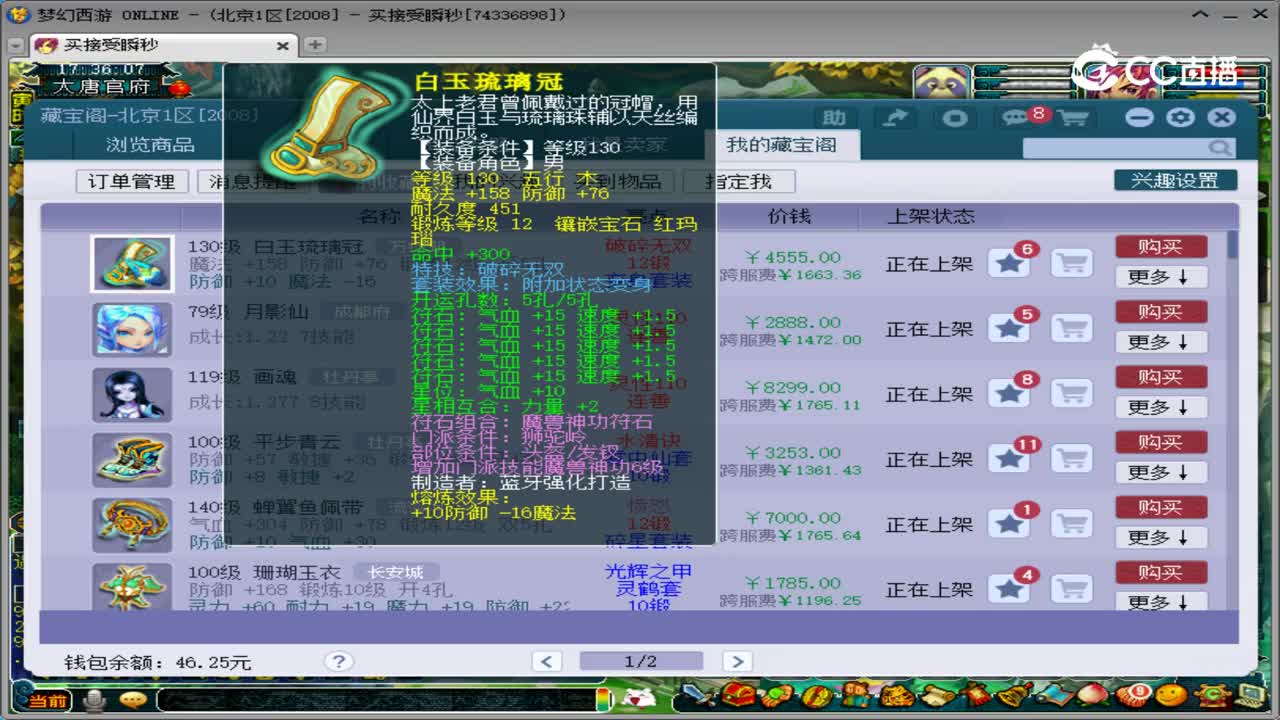Open the 藏宝阁 settings gear icon
The image size is (1280, 720).
1180,117
